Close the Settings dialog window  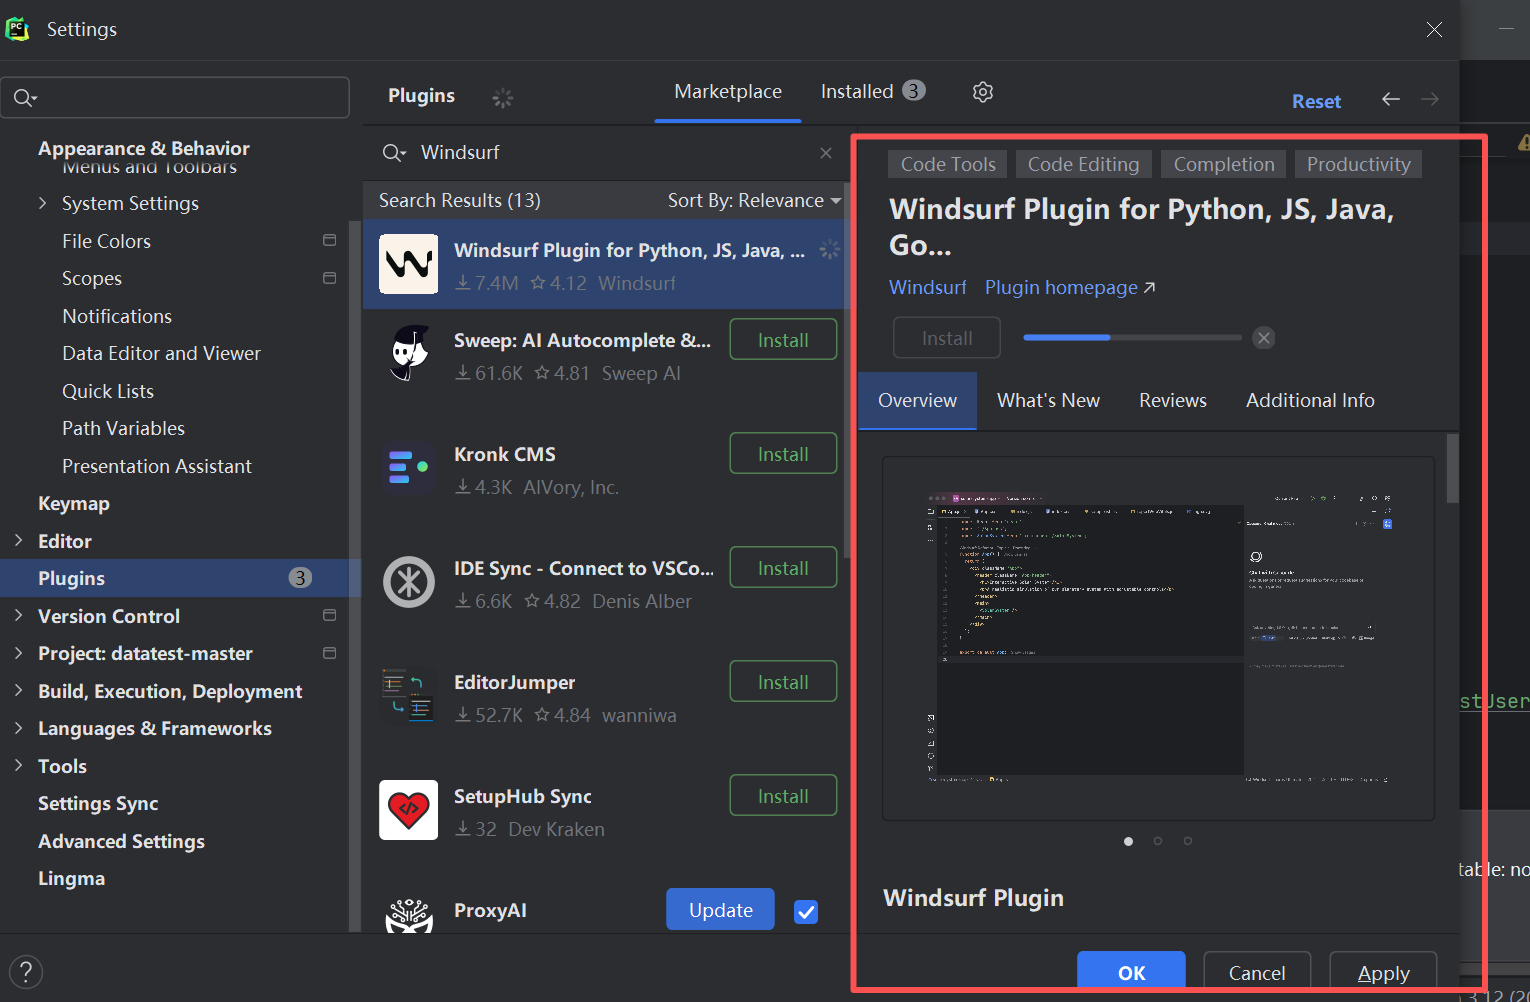point(1434,30)
